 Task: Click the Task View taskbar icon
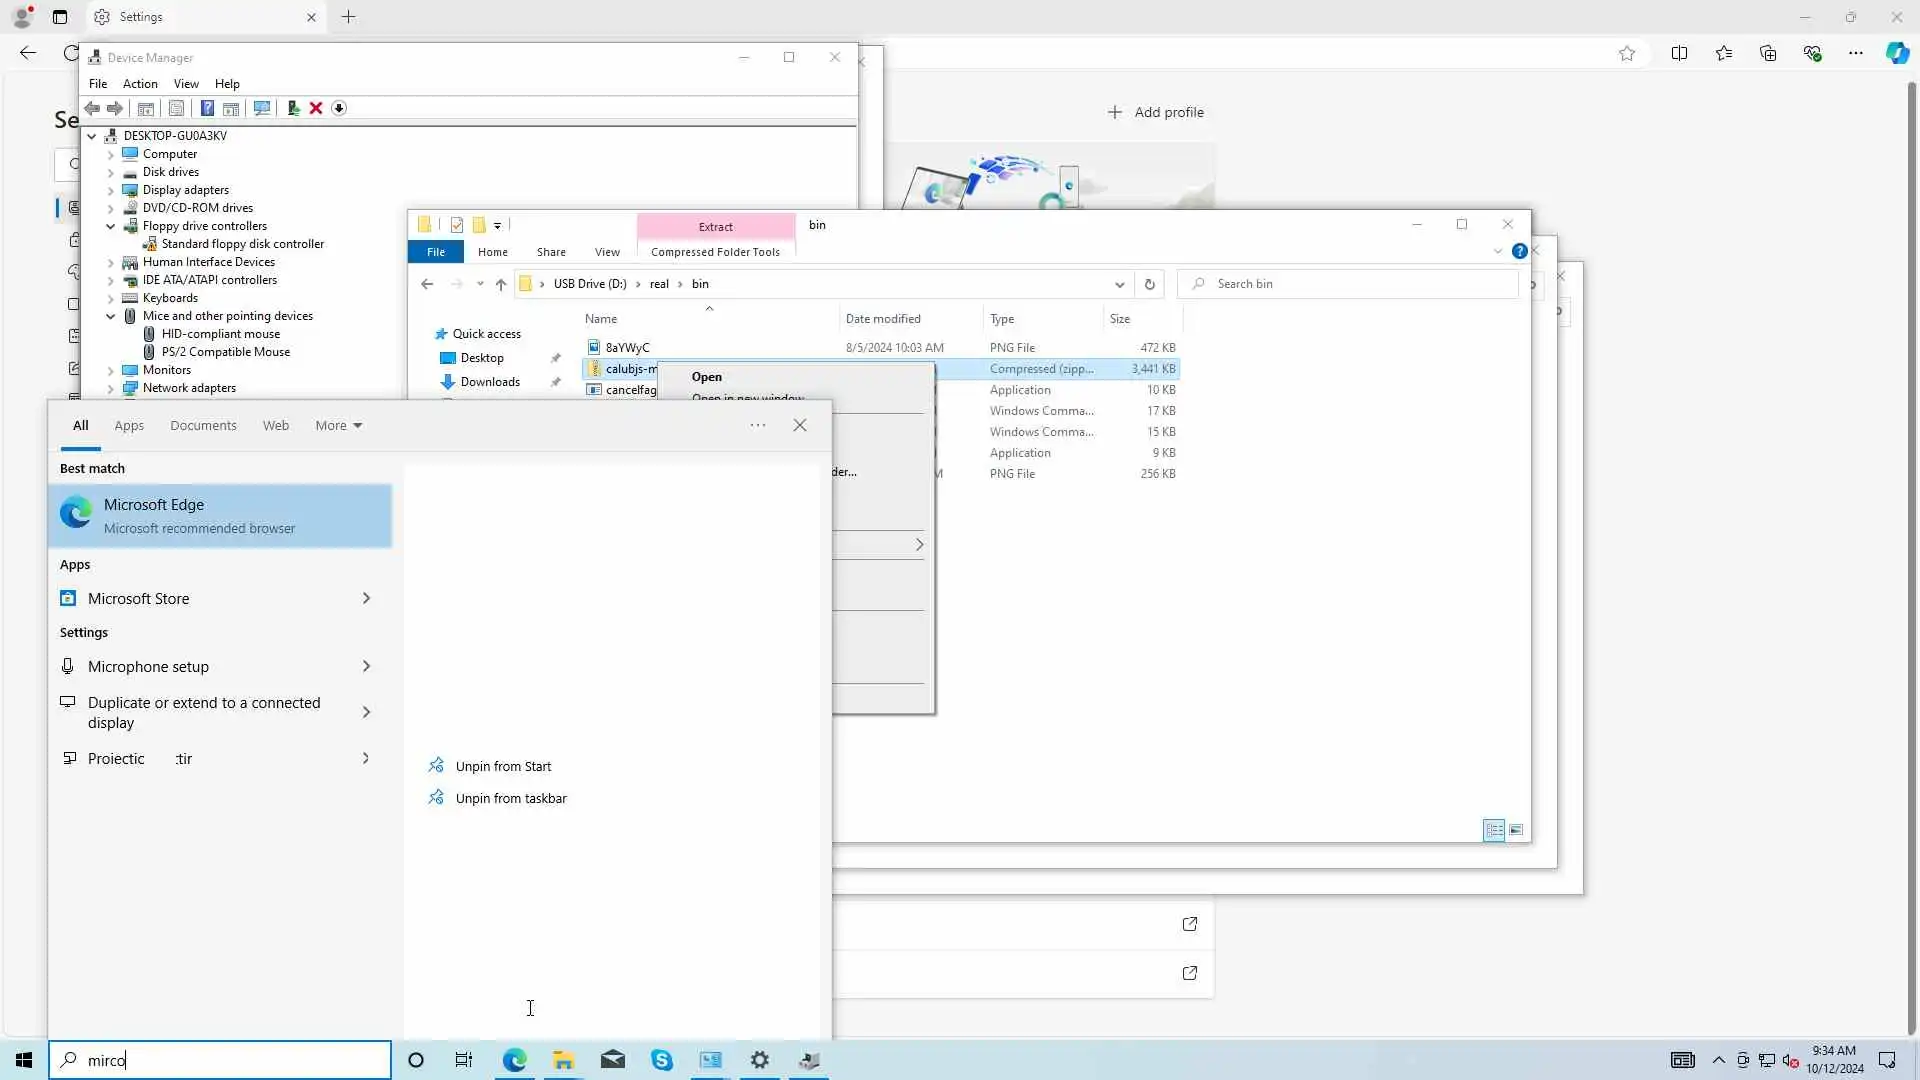(x=464, y=1060)
